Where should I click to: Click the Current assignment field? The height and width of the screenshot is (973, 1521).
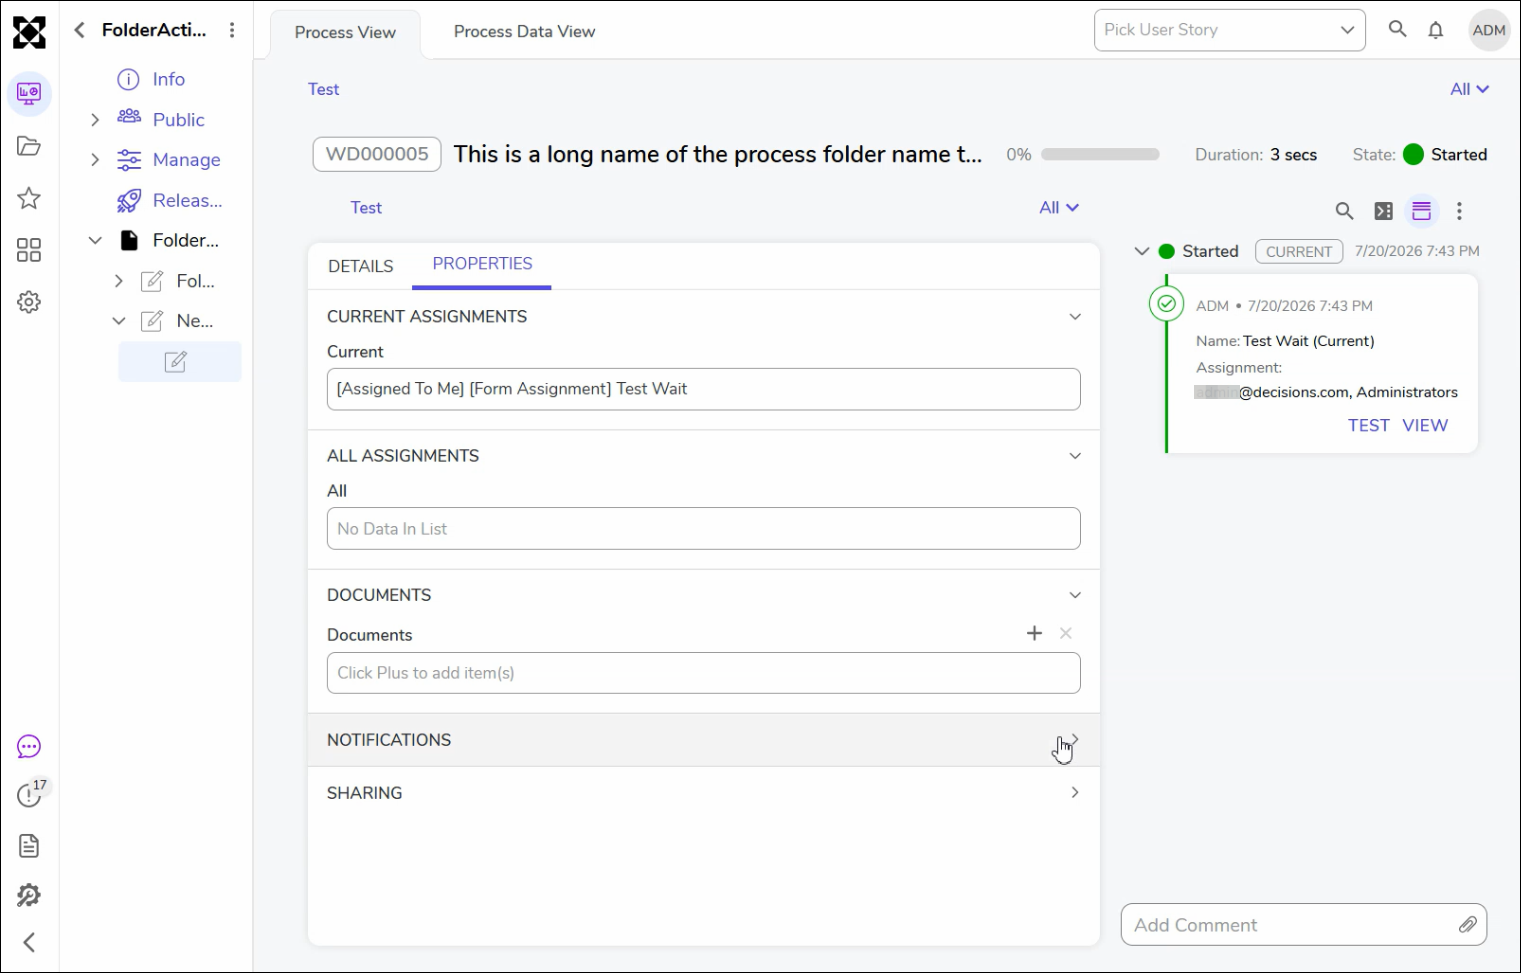tap(704, 389)
